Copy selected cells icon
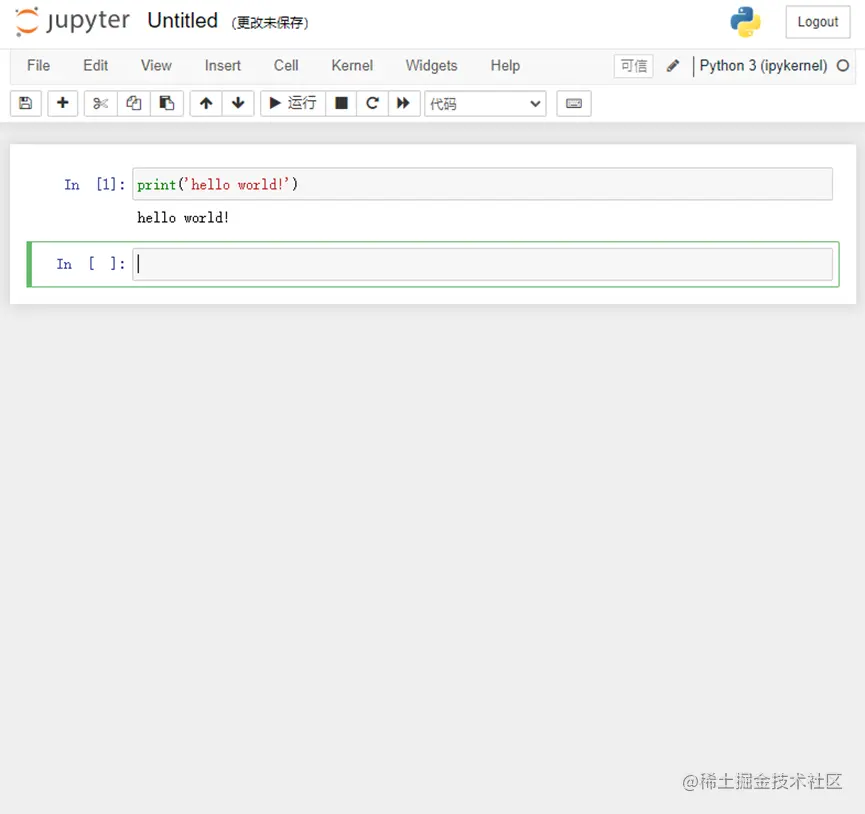The image size is (865, 814). pos(134,103)
